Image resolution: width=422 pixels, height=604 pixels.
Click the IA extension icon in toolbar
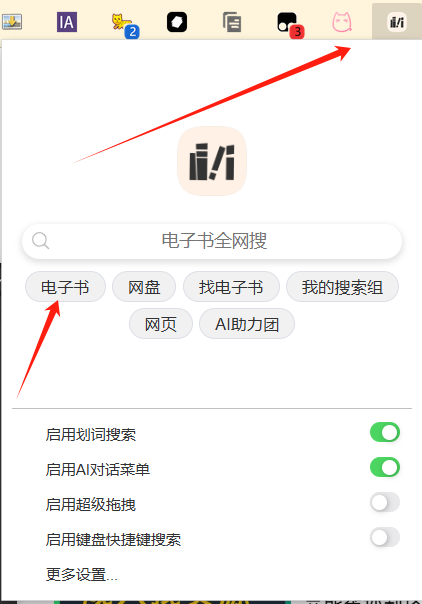click(x=67, y=22)
